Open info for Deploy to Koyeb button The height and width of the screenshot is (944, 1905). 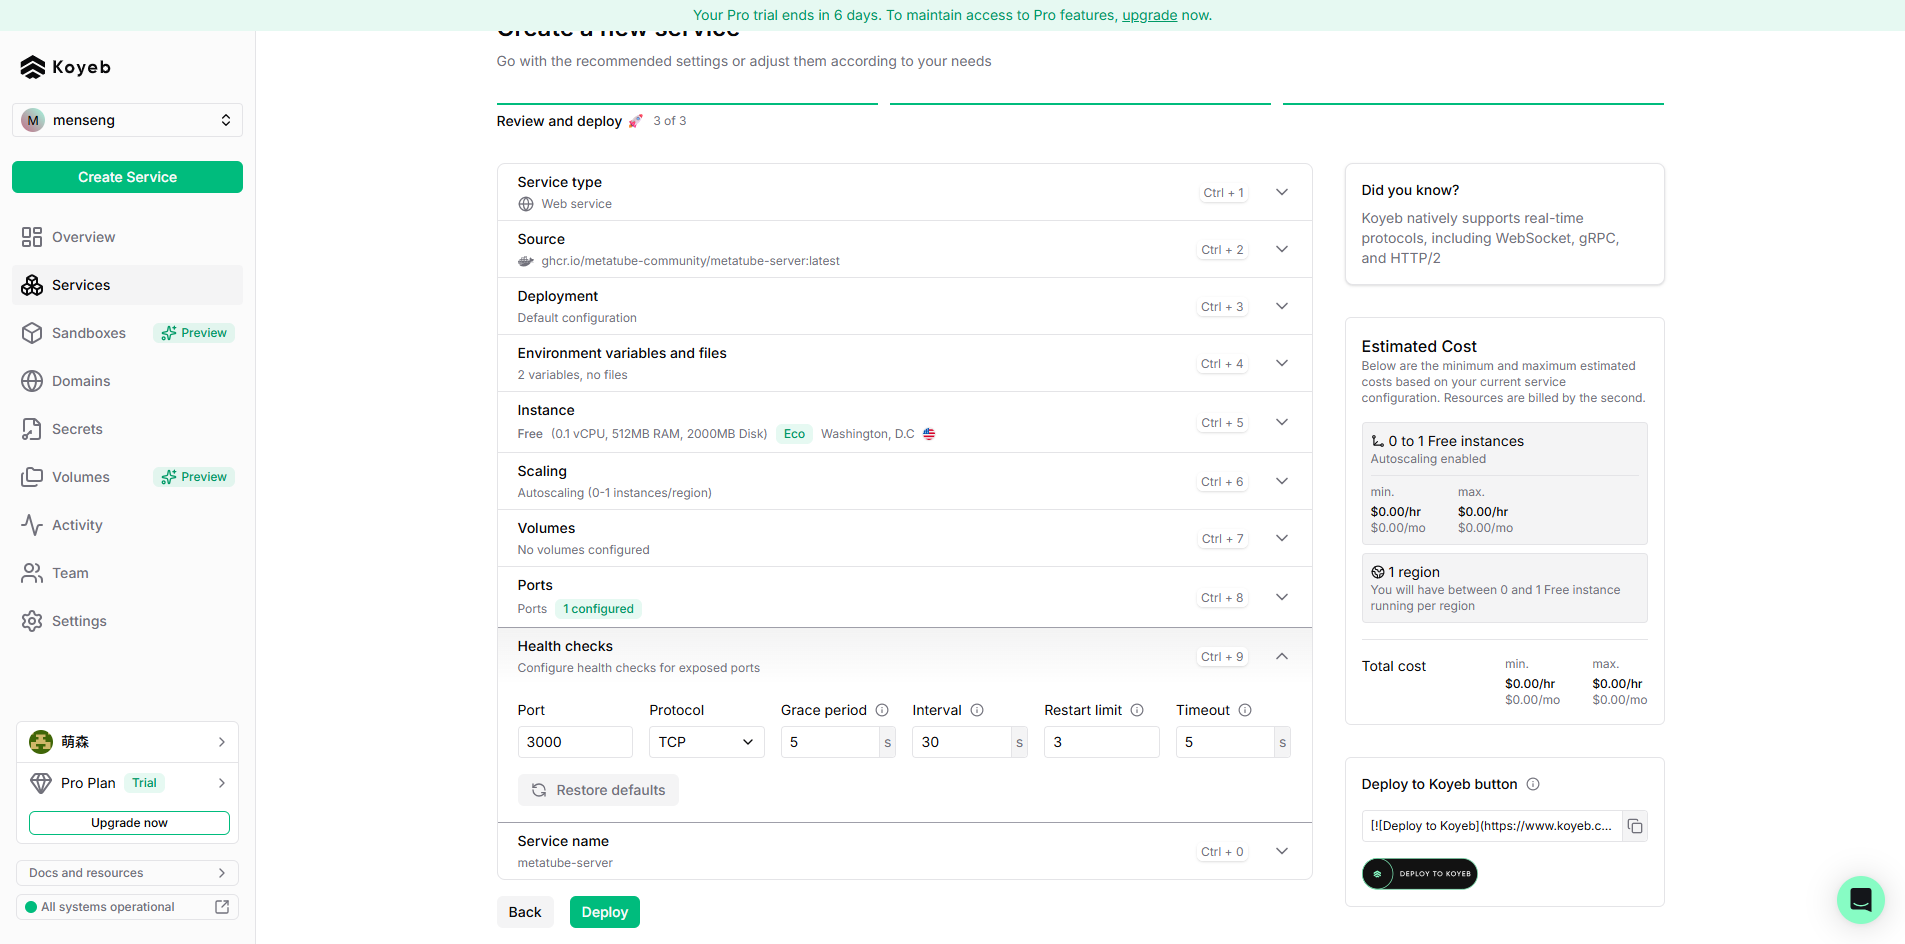tap(1533, 784)
